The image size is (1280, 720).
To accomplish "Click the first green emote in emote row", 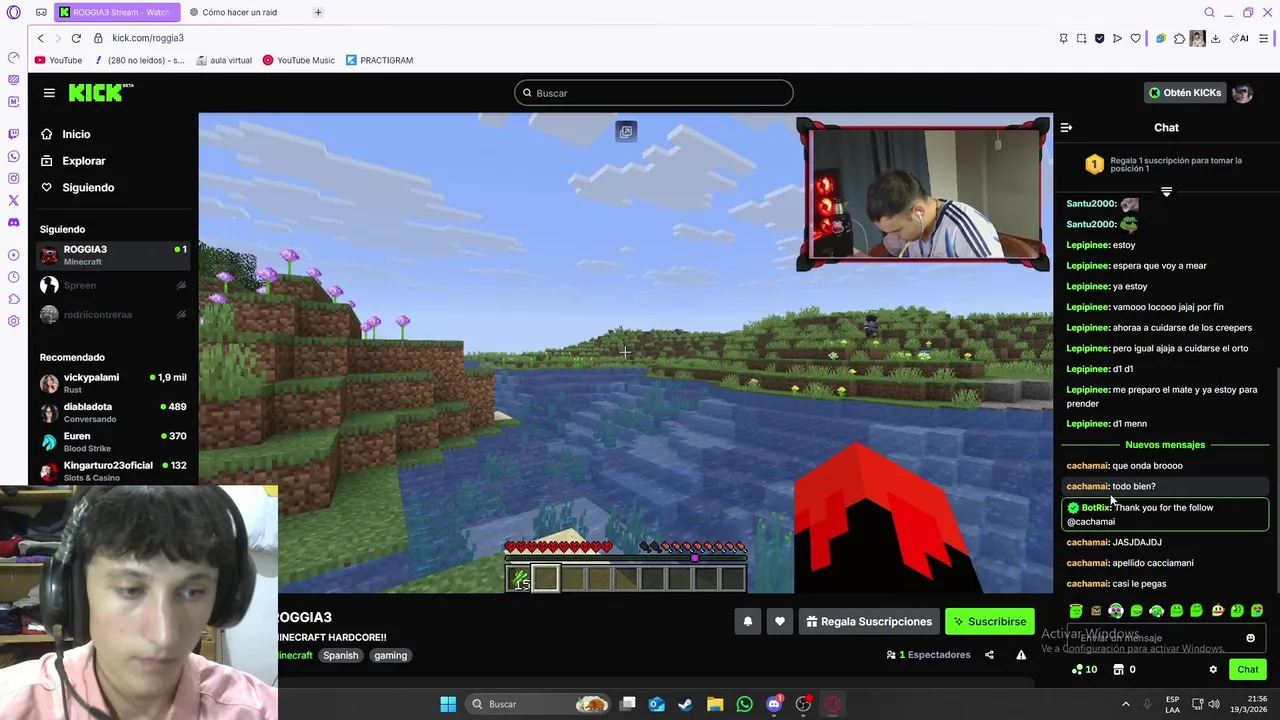I will (1076, 611).
